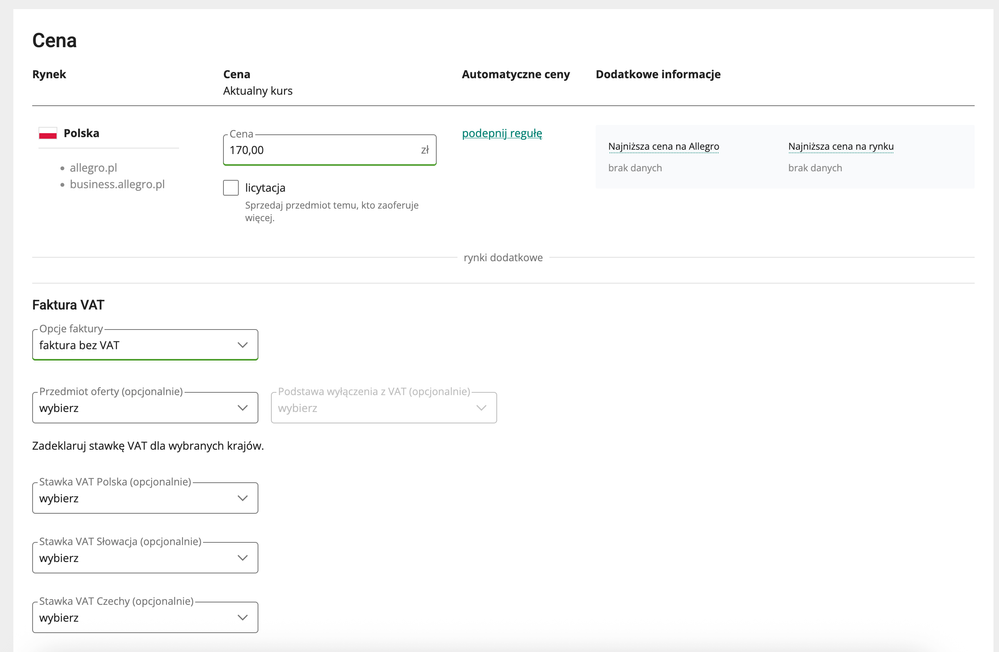
Task: Click the Dodatkowe informacje column header
Action: tap(657, 74)
